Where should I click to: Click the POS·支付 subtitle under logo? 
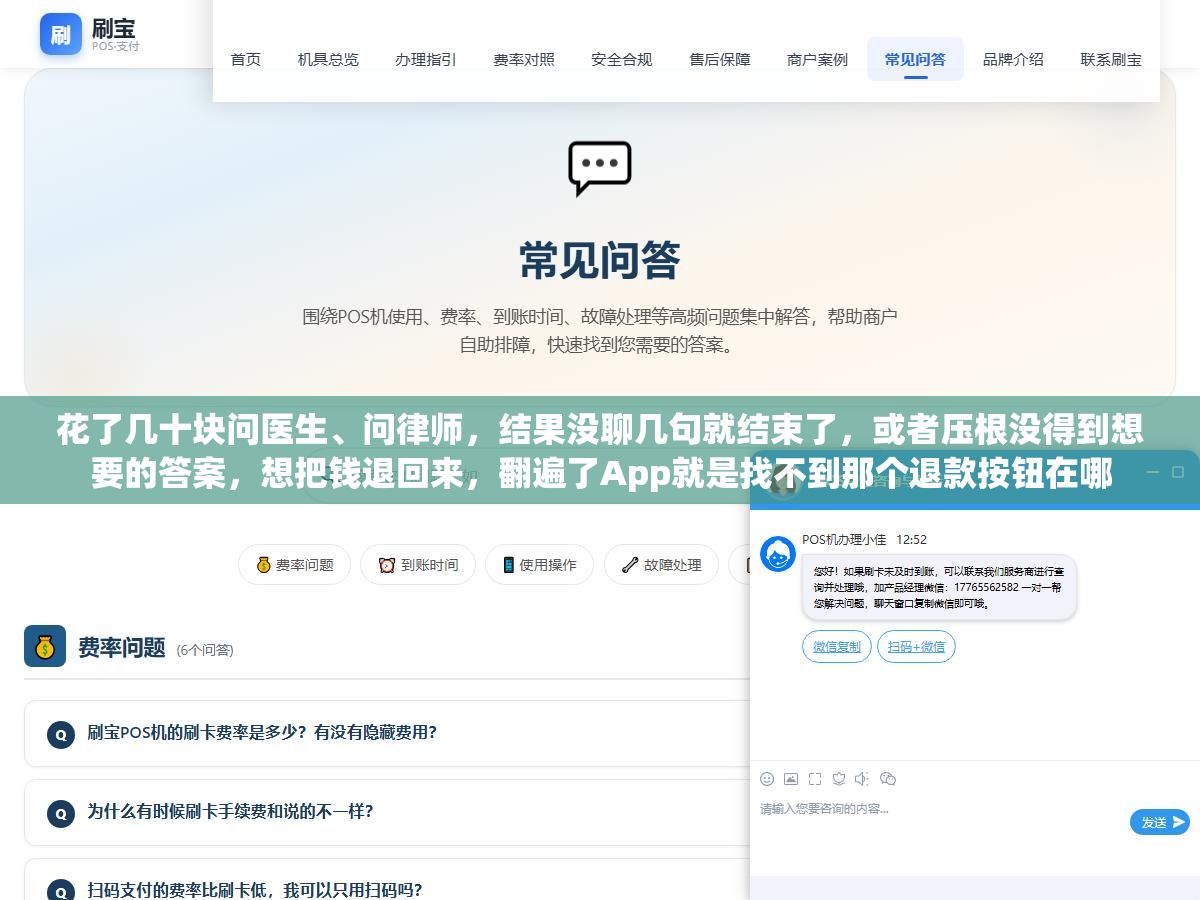click(x=116, y=46)
